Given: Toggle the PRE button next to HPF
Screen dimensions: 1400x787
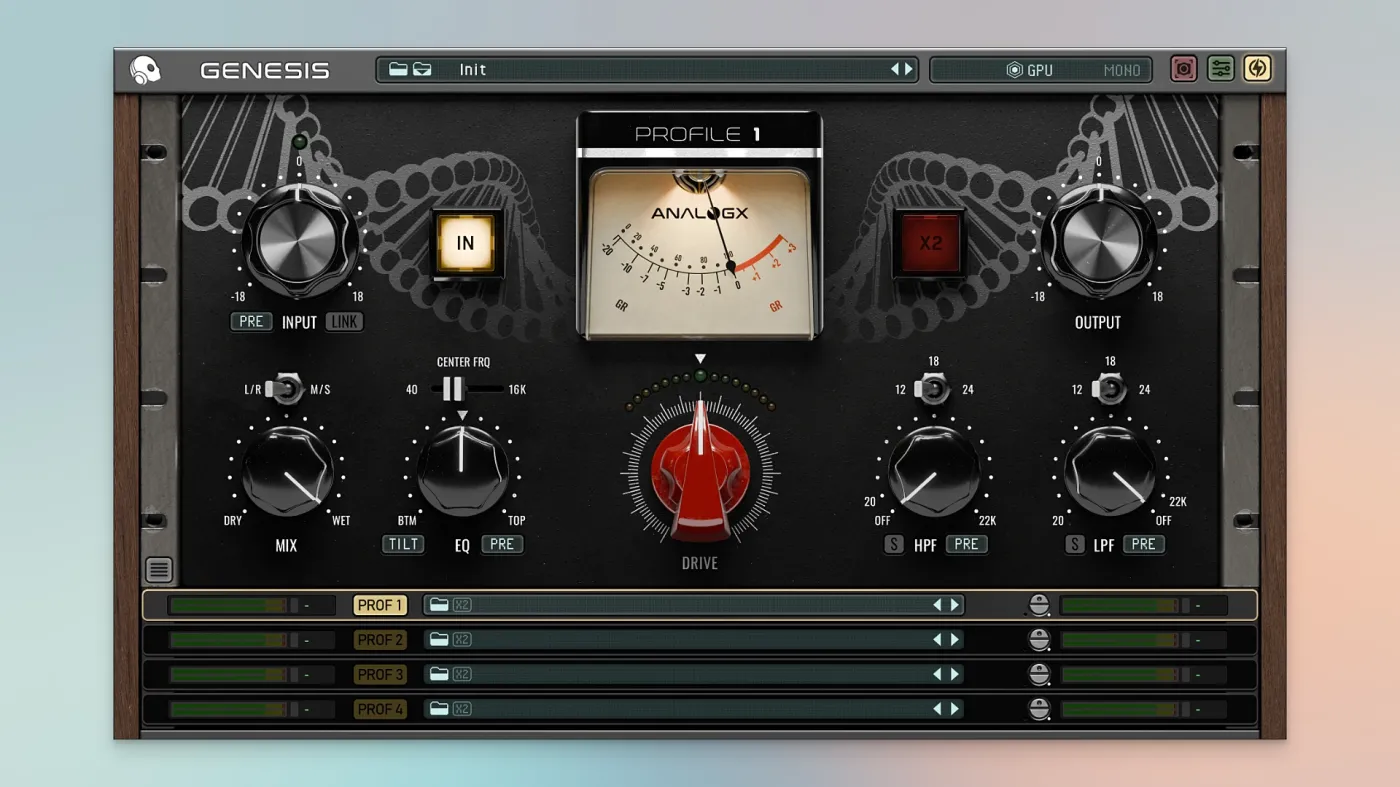Looking at the screenshot, I should (x=966, y=544).
